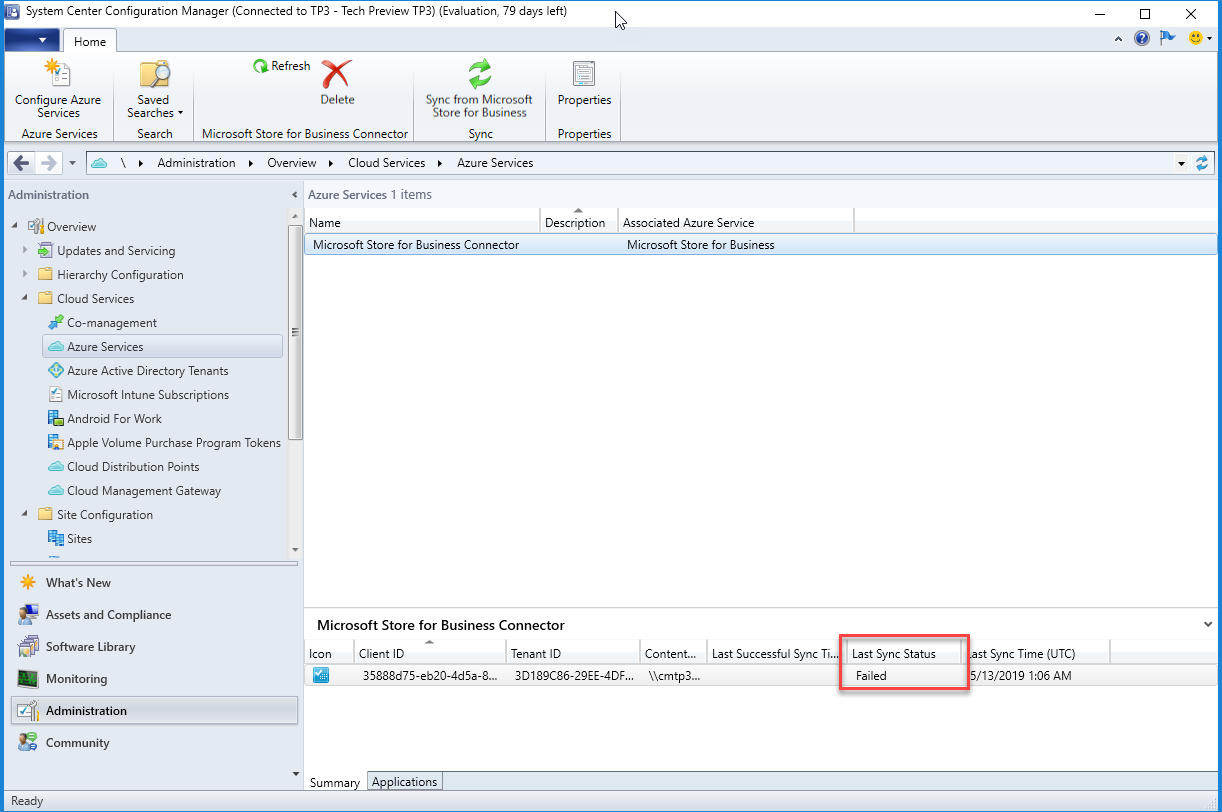
Task: Sync from Microsoft Store for Business
Action: click(x=479, y=89)
